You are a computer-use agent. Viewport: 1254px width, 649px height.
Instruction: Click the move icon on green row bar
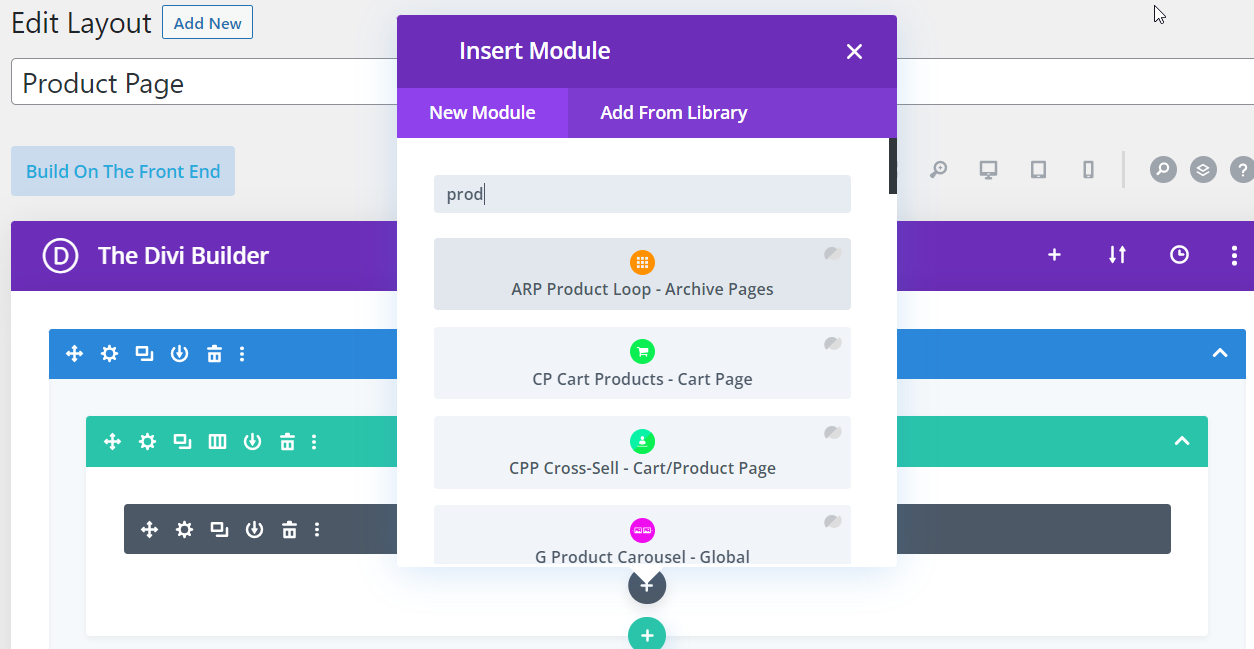point(112,442)
